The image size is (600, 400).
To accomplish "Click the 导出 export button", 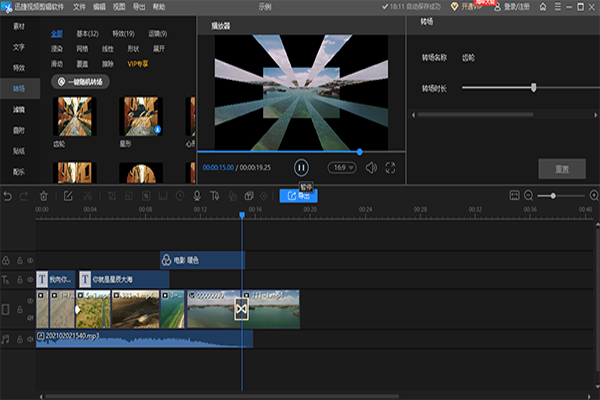I will click(298, 196).
